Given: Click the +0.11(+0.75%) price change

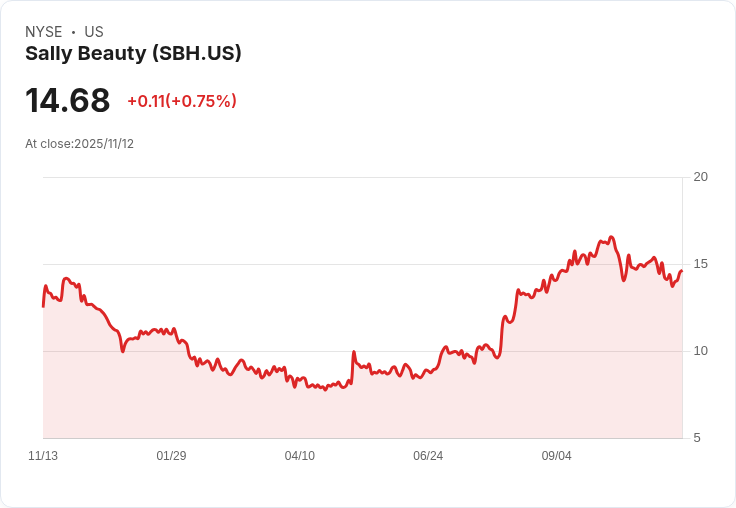Looking at the screenshot, I should (181, 101).
